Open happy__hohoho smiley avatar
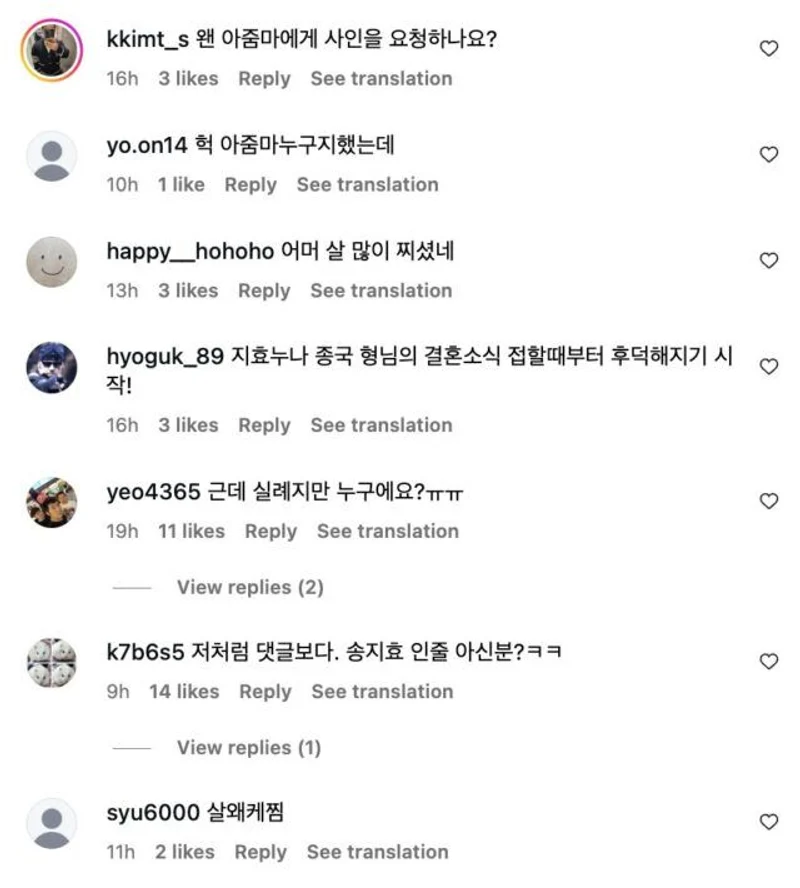The image size is (800, 888). pyautogui.click(x=50, y=263)
